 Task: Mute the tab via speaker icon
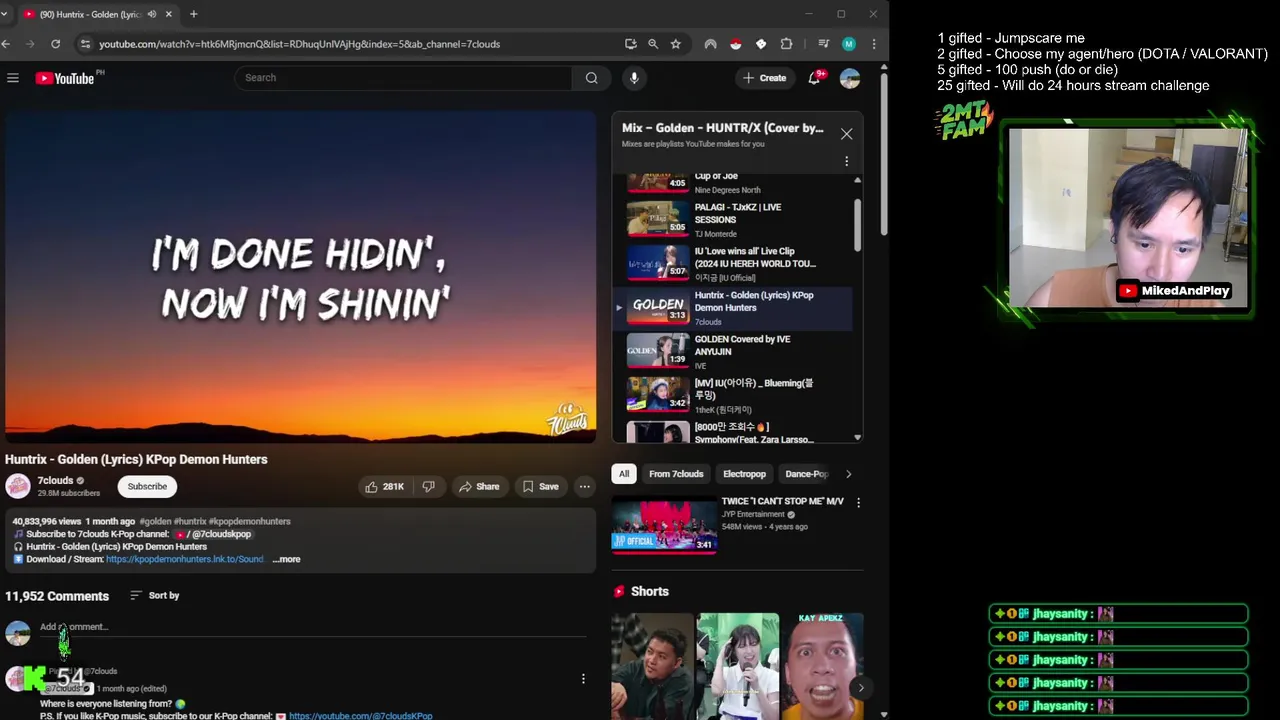pyautogui.click(x=152, y=14)
